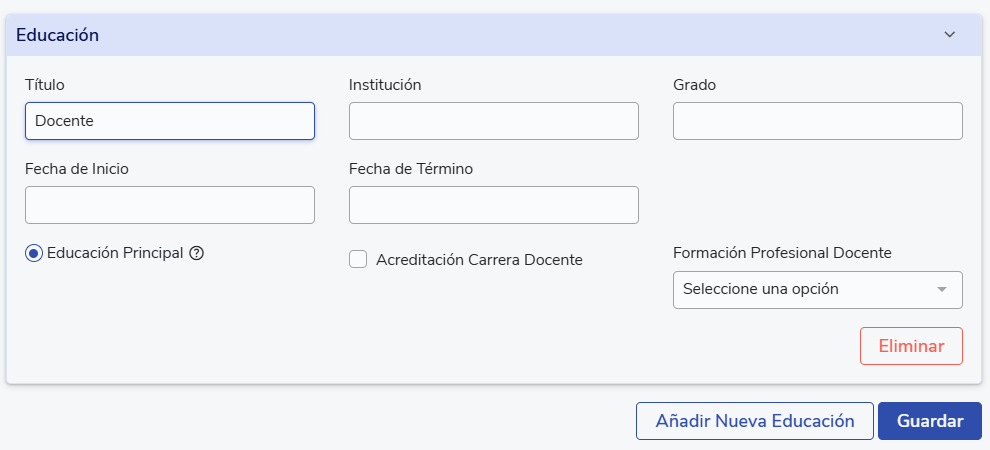Viewport: 990px width, 450px height.
Task: Click the Acreditación Carrera Docente label text
Action: click(479, 260)
